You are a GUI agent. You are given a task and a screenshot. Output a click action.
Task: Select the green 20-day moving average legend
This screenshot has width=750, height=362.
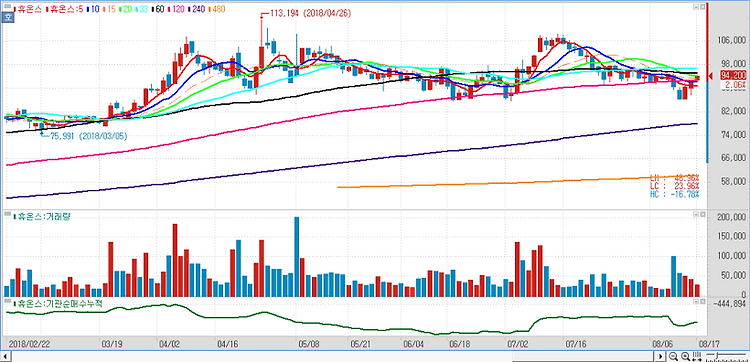coord(125,9)
